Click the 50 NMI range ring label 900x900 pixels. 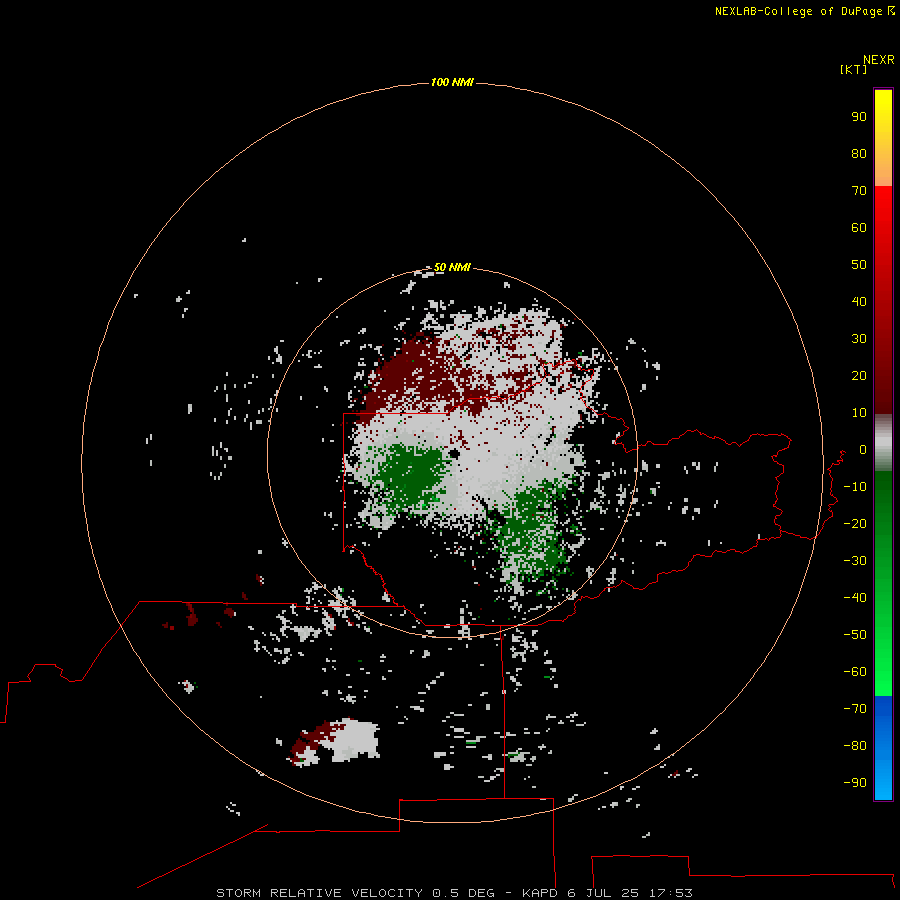coord(452,267)
